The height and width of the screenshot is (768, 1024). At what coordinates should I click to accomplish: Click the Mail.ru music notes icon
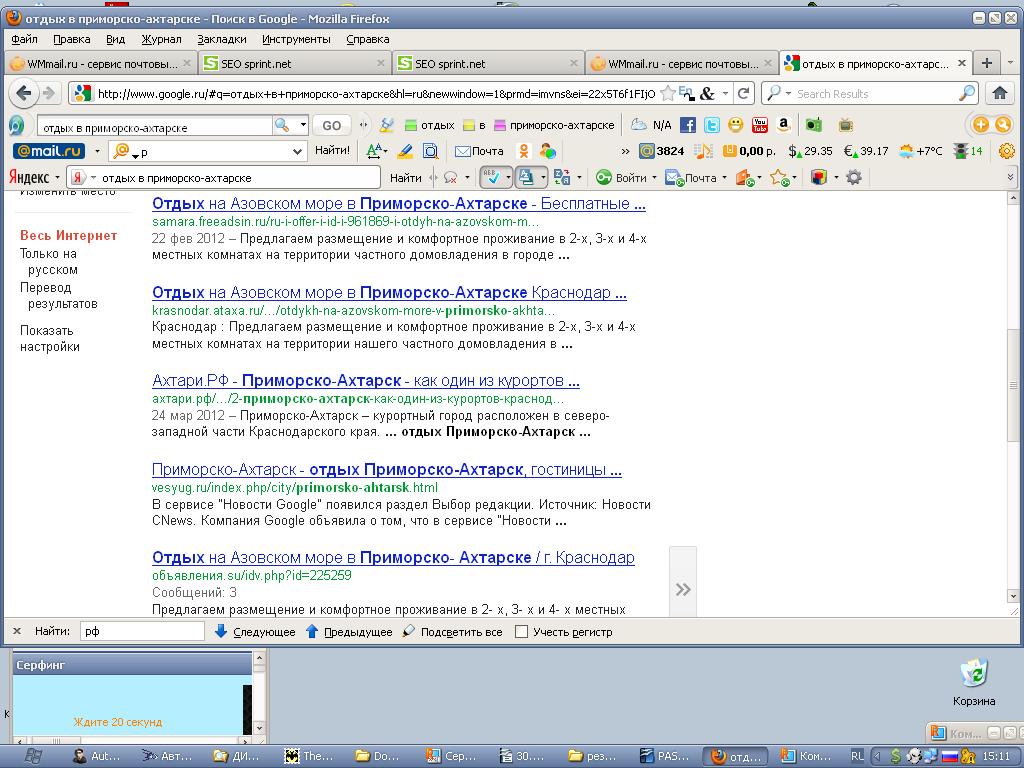pyautogui.click(x=703, y=152)
